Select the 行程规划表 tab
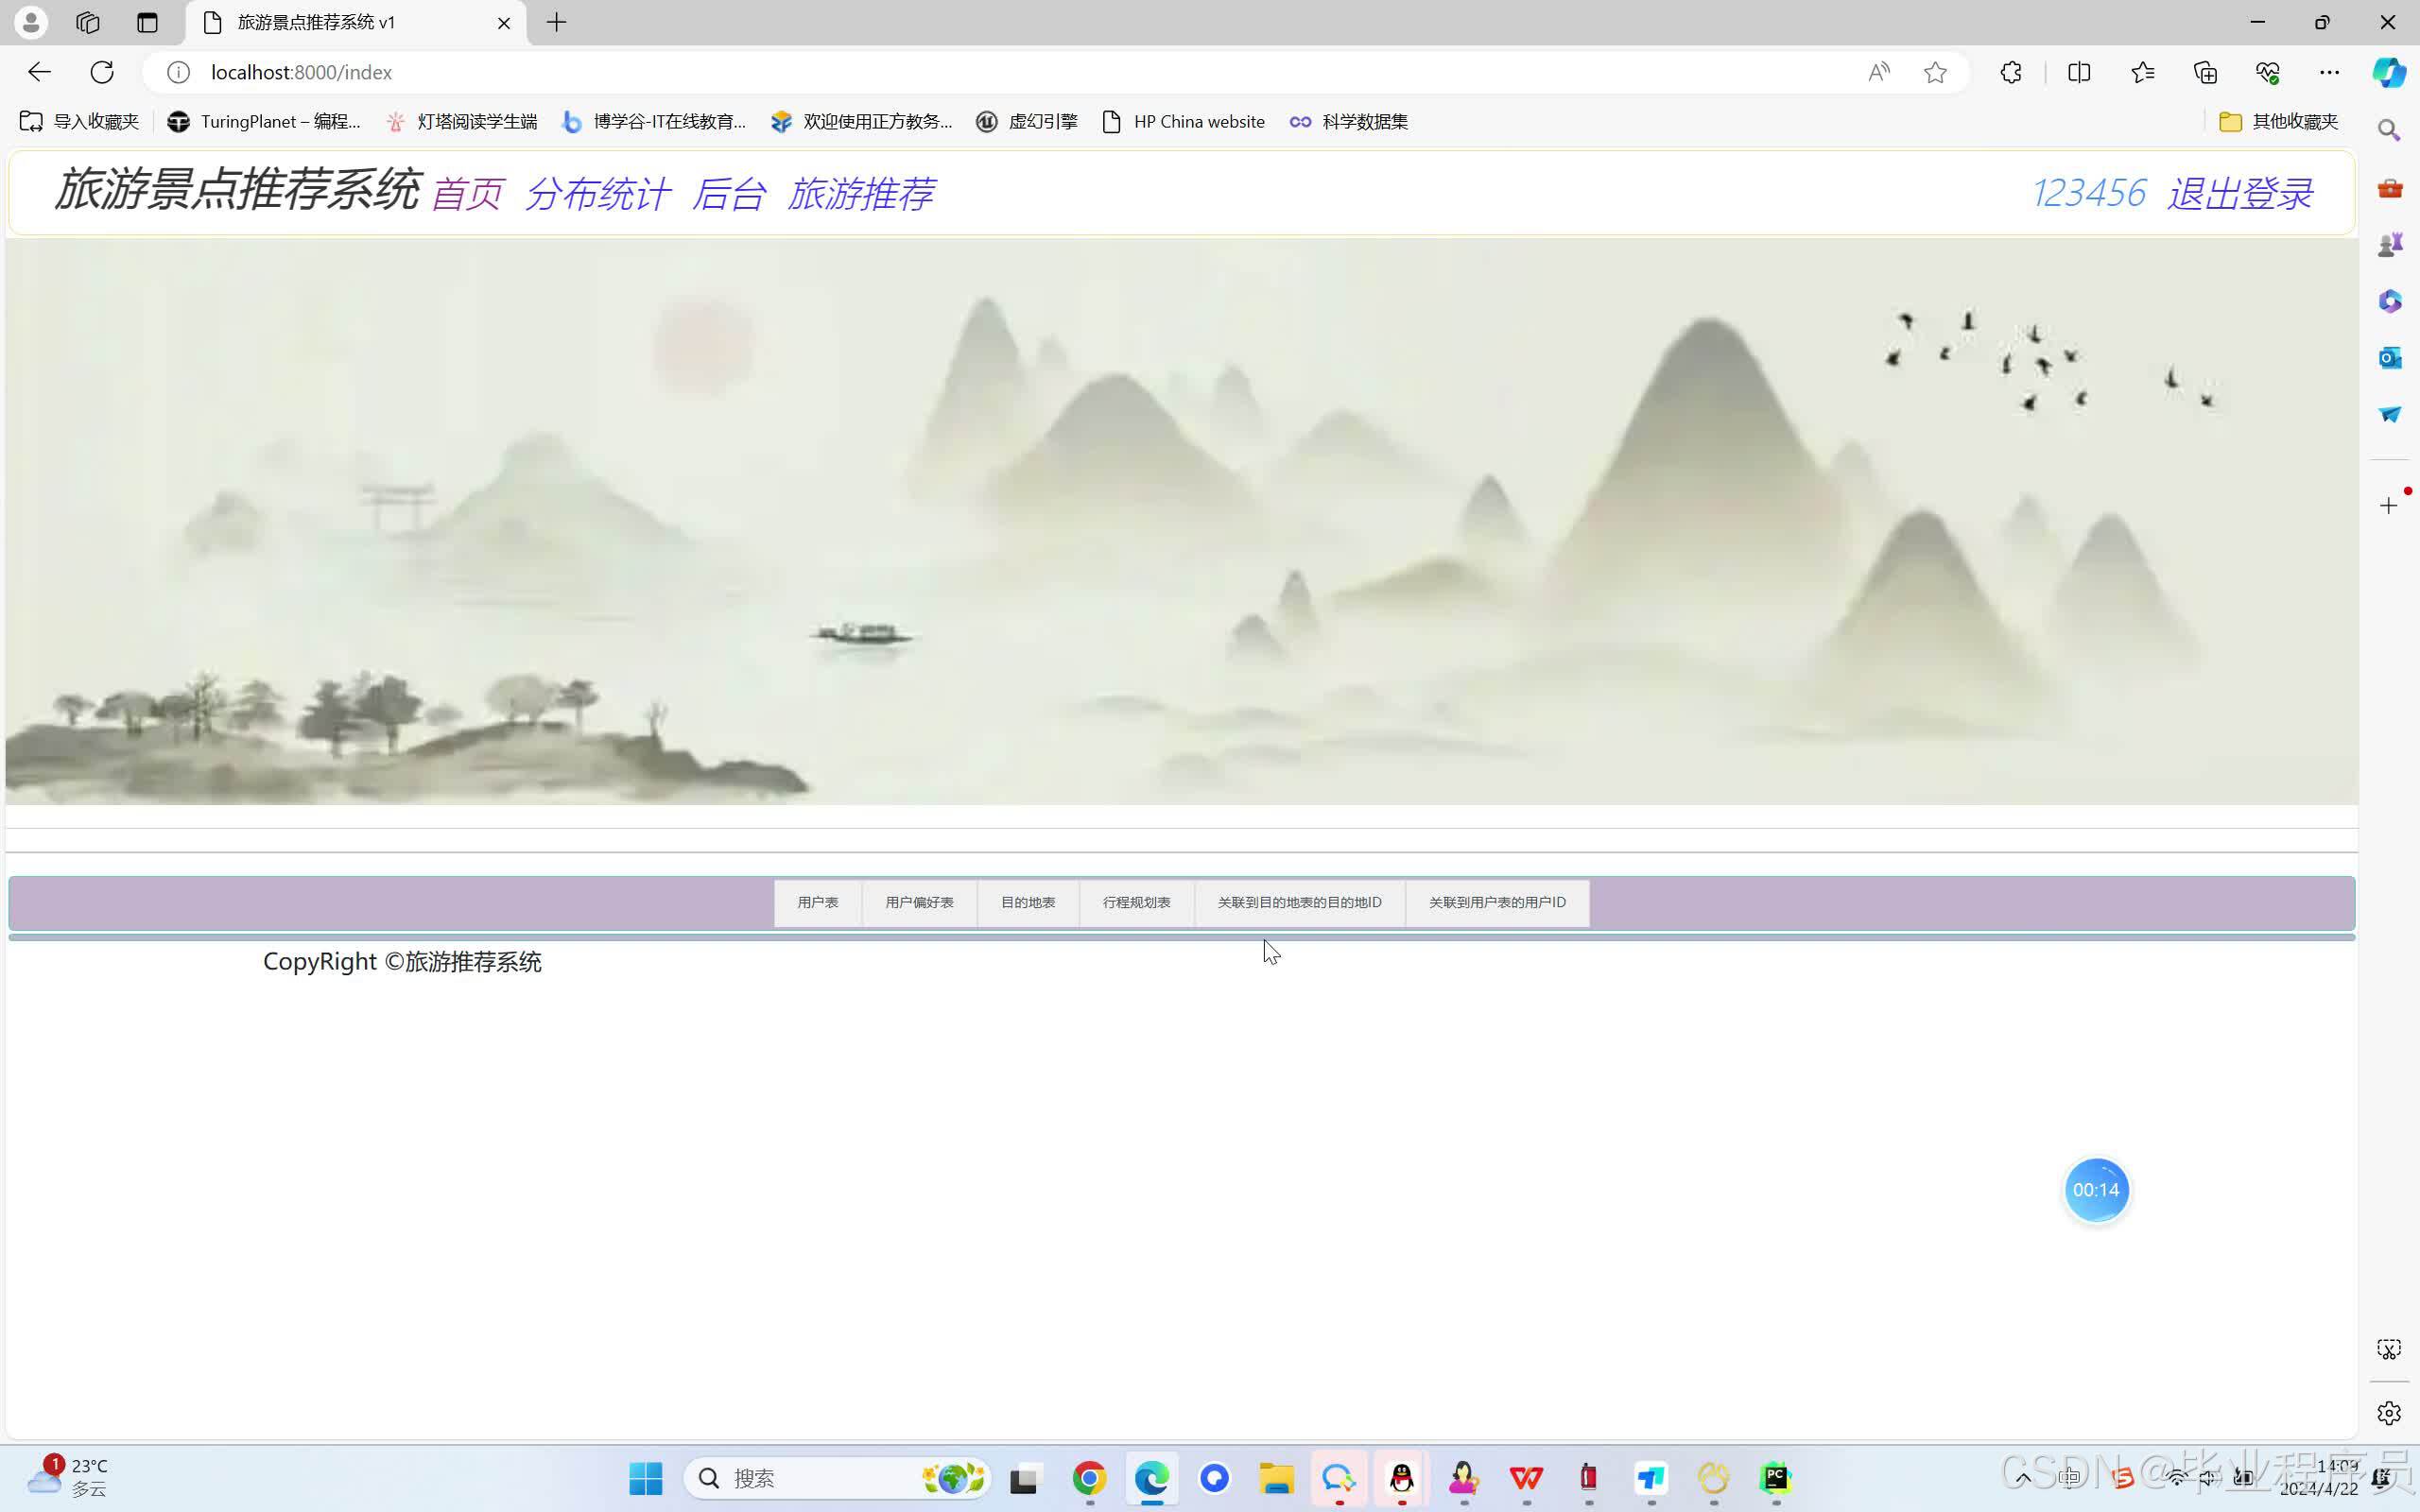The image size is (2420, 1512). pyautogui.click(x=1136, y=902)
